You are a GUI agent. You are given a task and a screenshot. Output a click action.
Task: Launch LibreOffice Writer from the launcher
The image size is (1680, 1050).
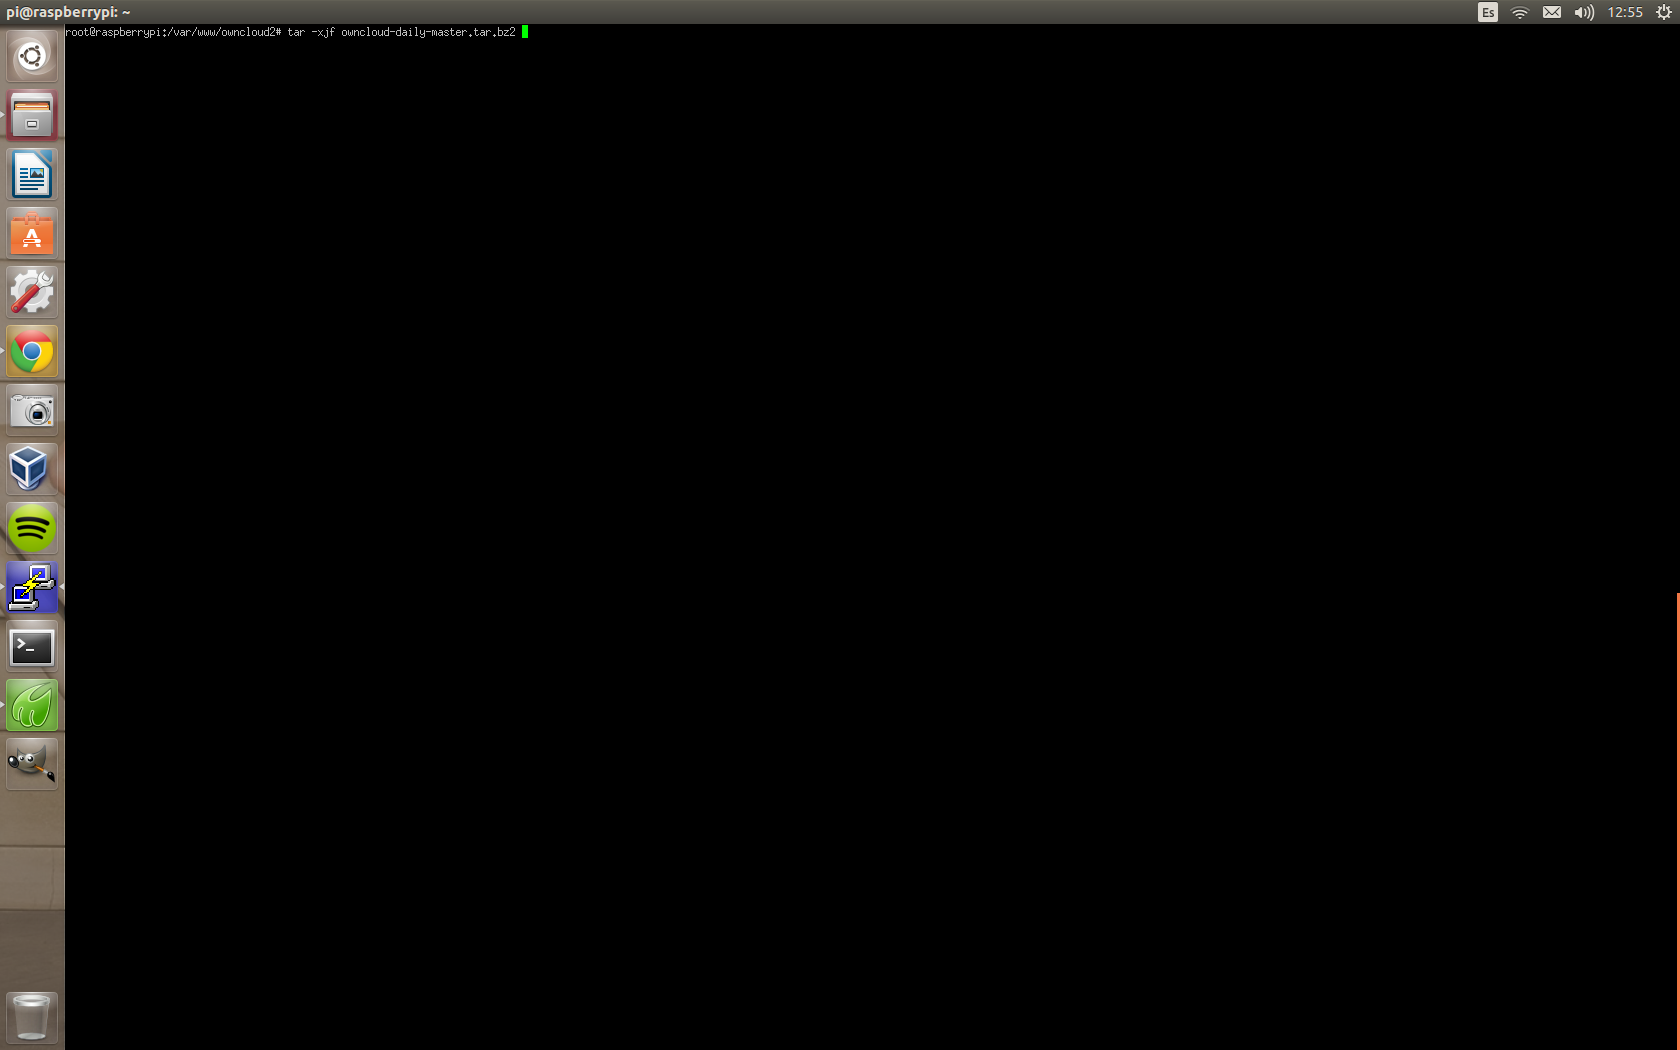[x=32, y=175]
